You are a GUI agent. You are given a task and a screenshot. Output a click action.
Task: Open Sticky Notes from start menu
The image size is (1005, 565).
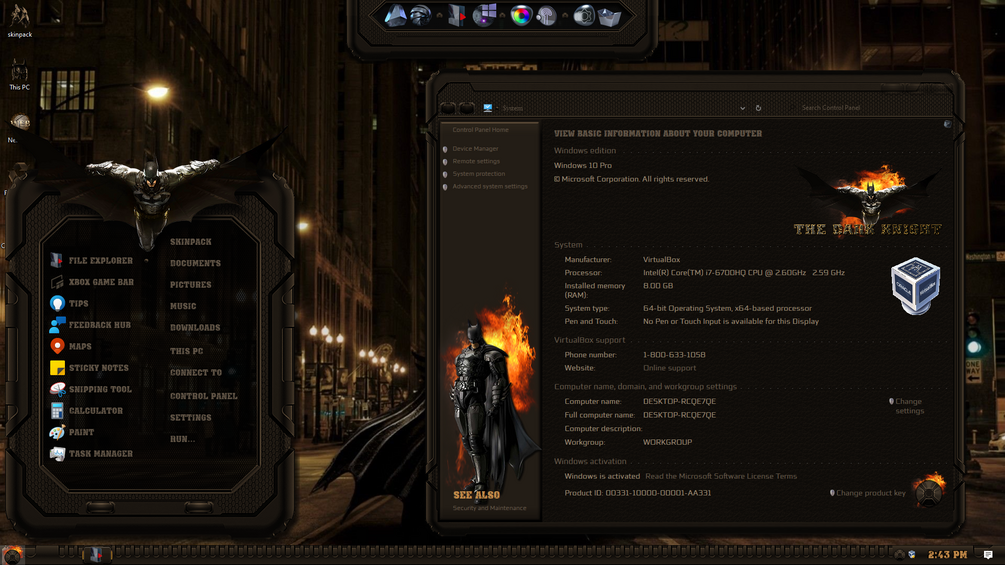[89, 368]
